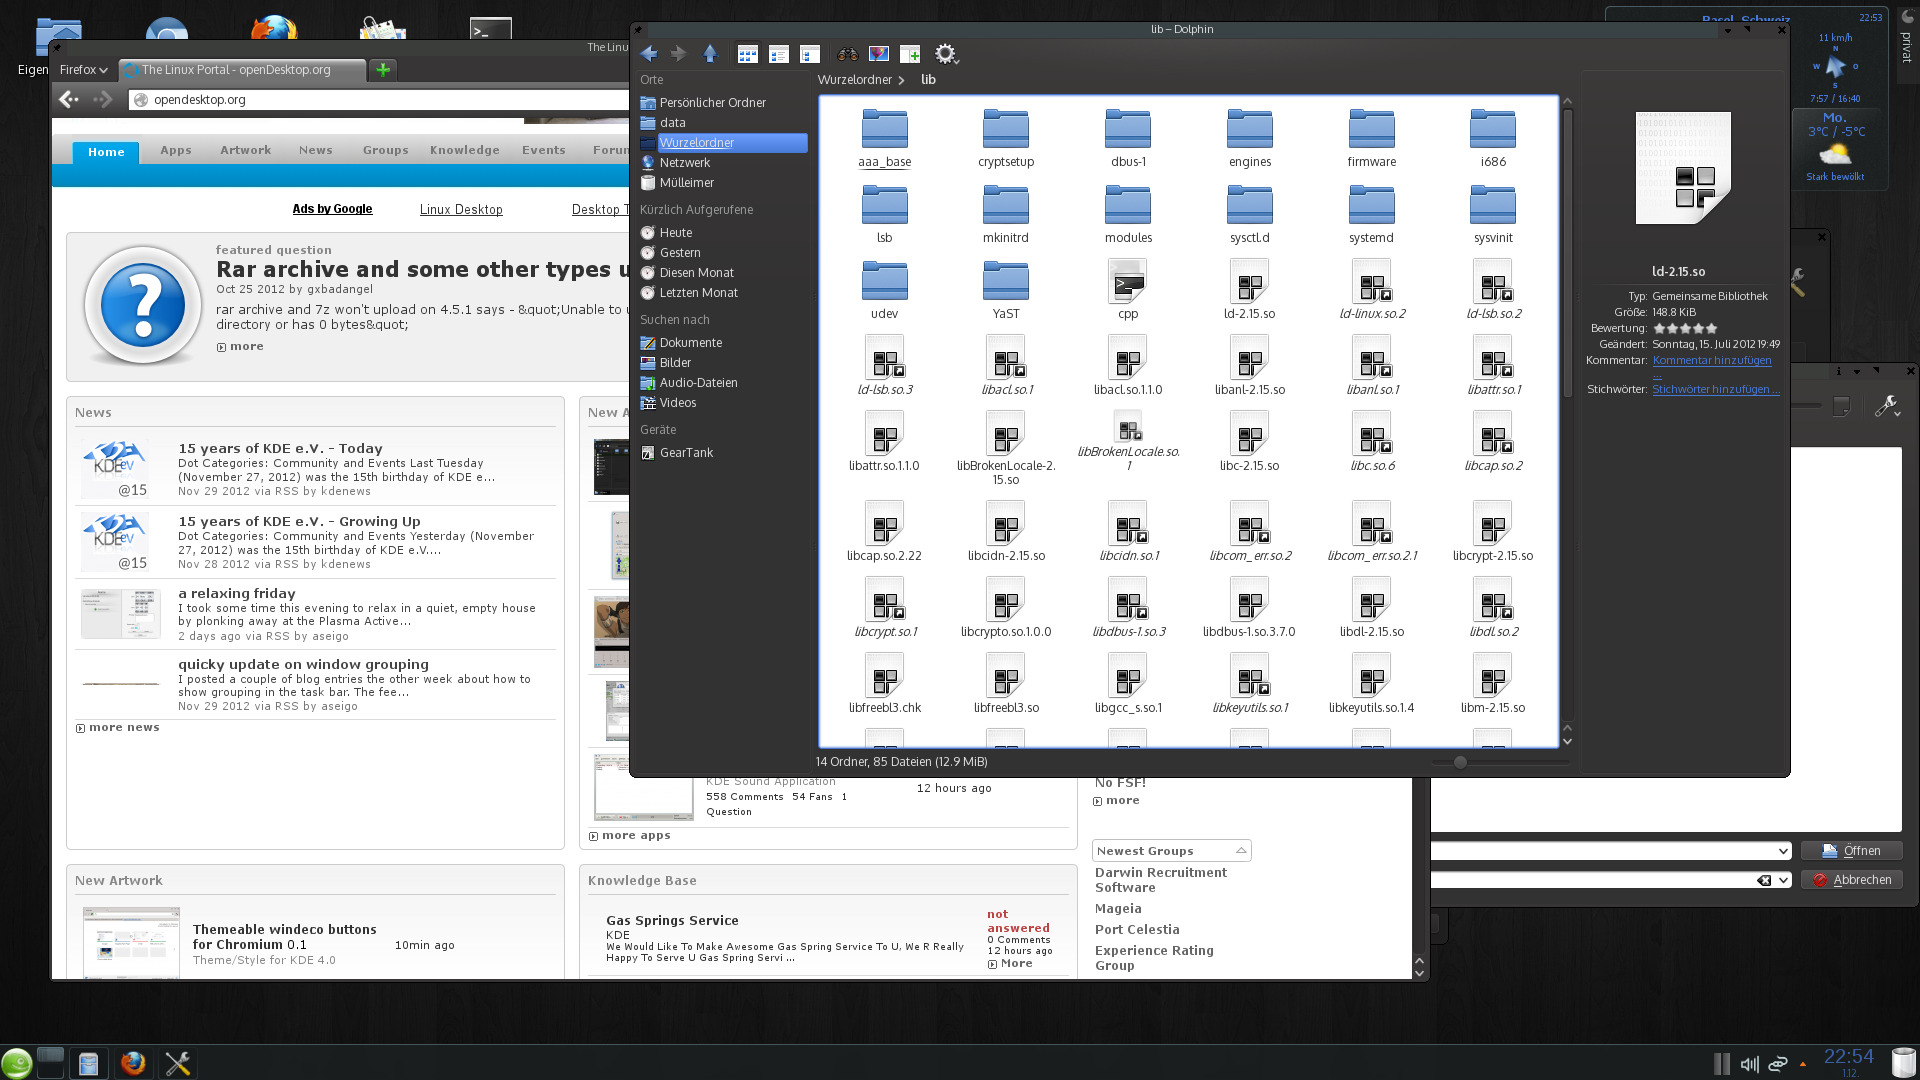Screen dimensions: 1920x1080
Task: Expand the breadcrumb arrow after Wurzelordner
Action: point(902,80)
